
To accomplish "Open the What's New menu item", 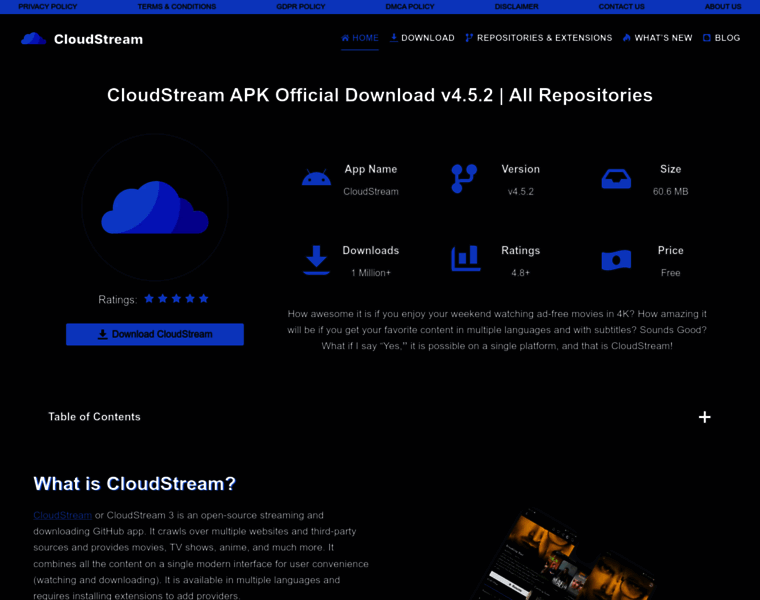I will click(657, 38).
